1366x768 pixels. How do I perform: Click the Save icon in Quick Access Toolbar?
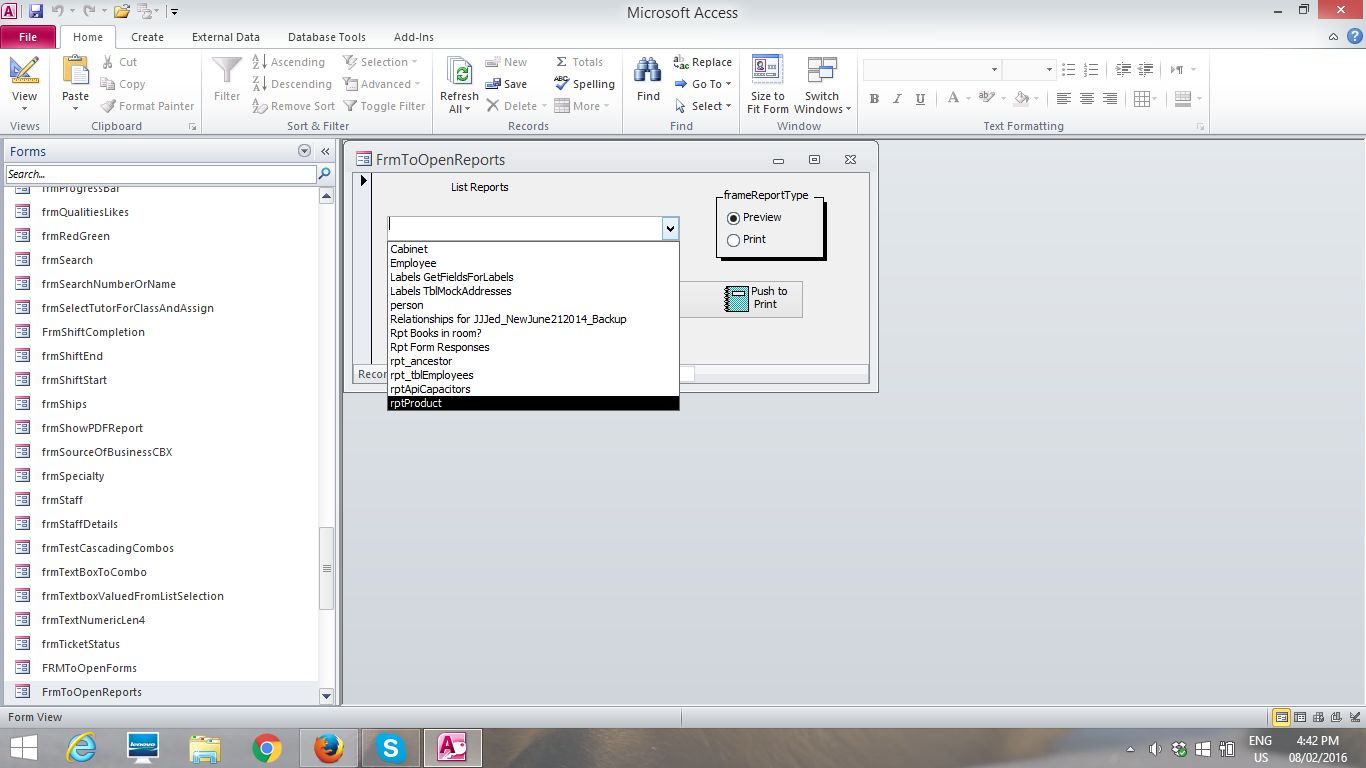coord(36,12)
